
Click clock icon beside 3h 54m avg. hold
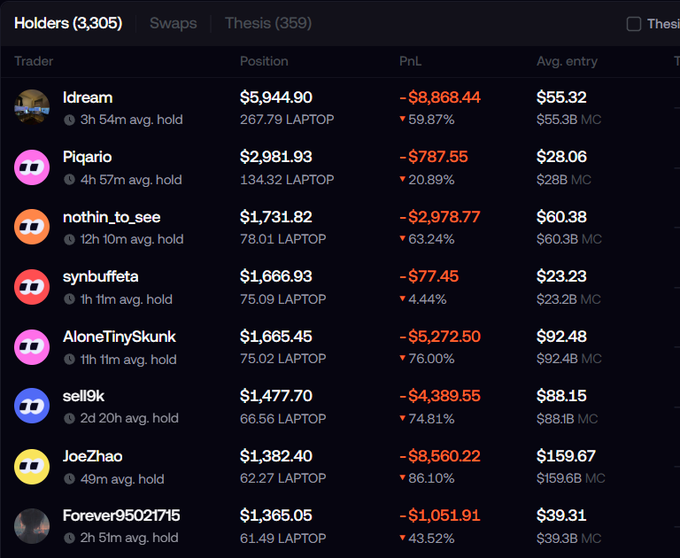click(69, 120)
